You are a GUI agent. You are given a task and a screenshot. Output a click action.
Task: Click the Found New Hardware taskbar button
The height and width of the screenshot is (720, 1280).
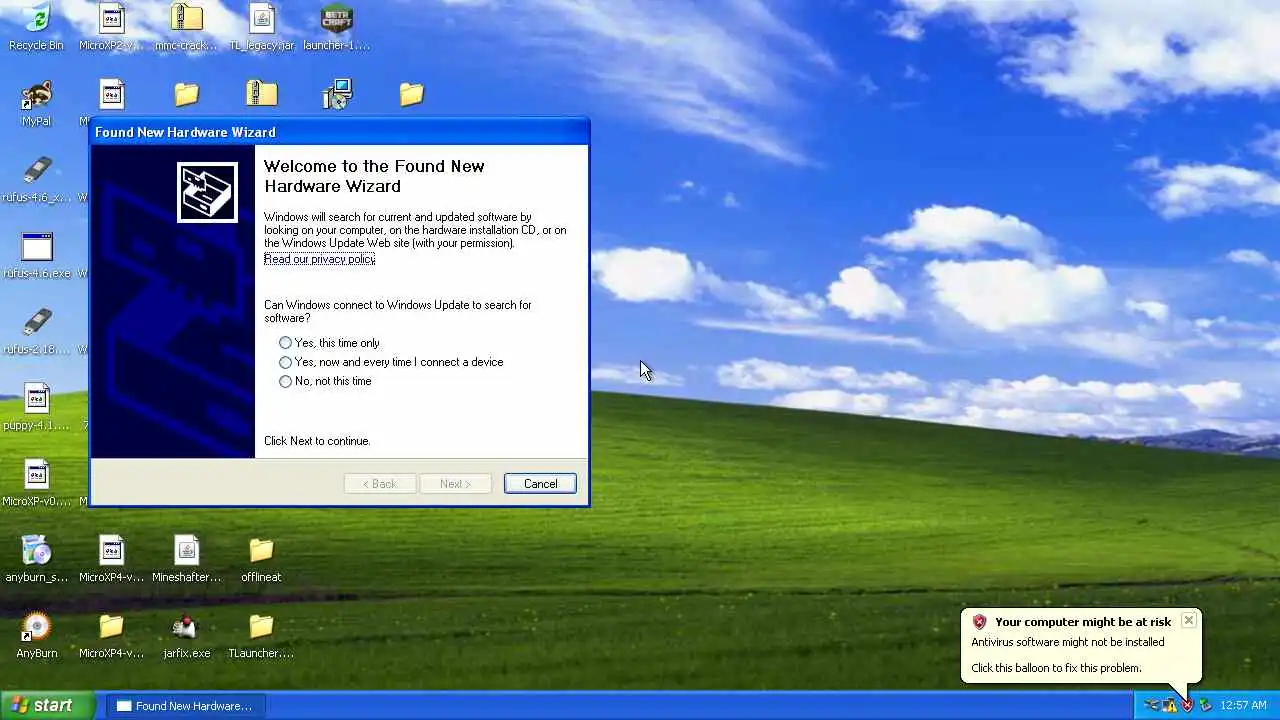[x=185, y=706]
